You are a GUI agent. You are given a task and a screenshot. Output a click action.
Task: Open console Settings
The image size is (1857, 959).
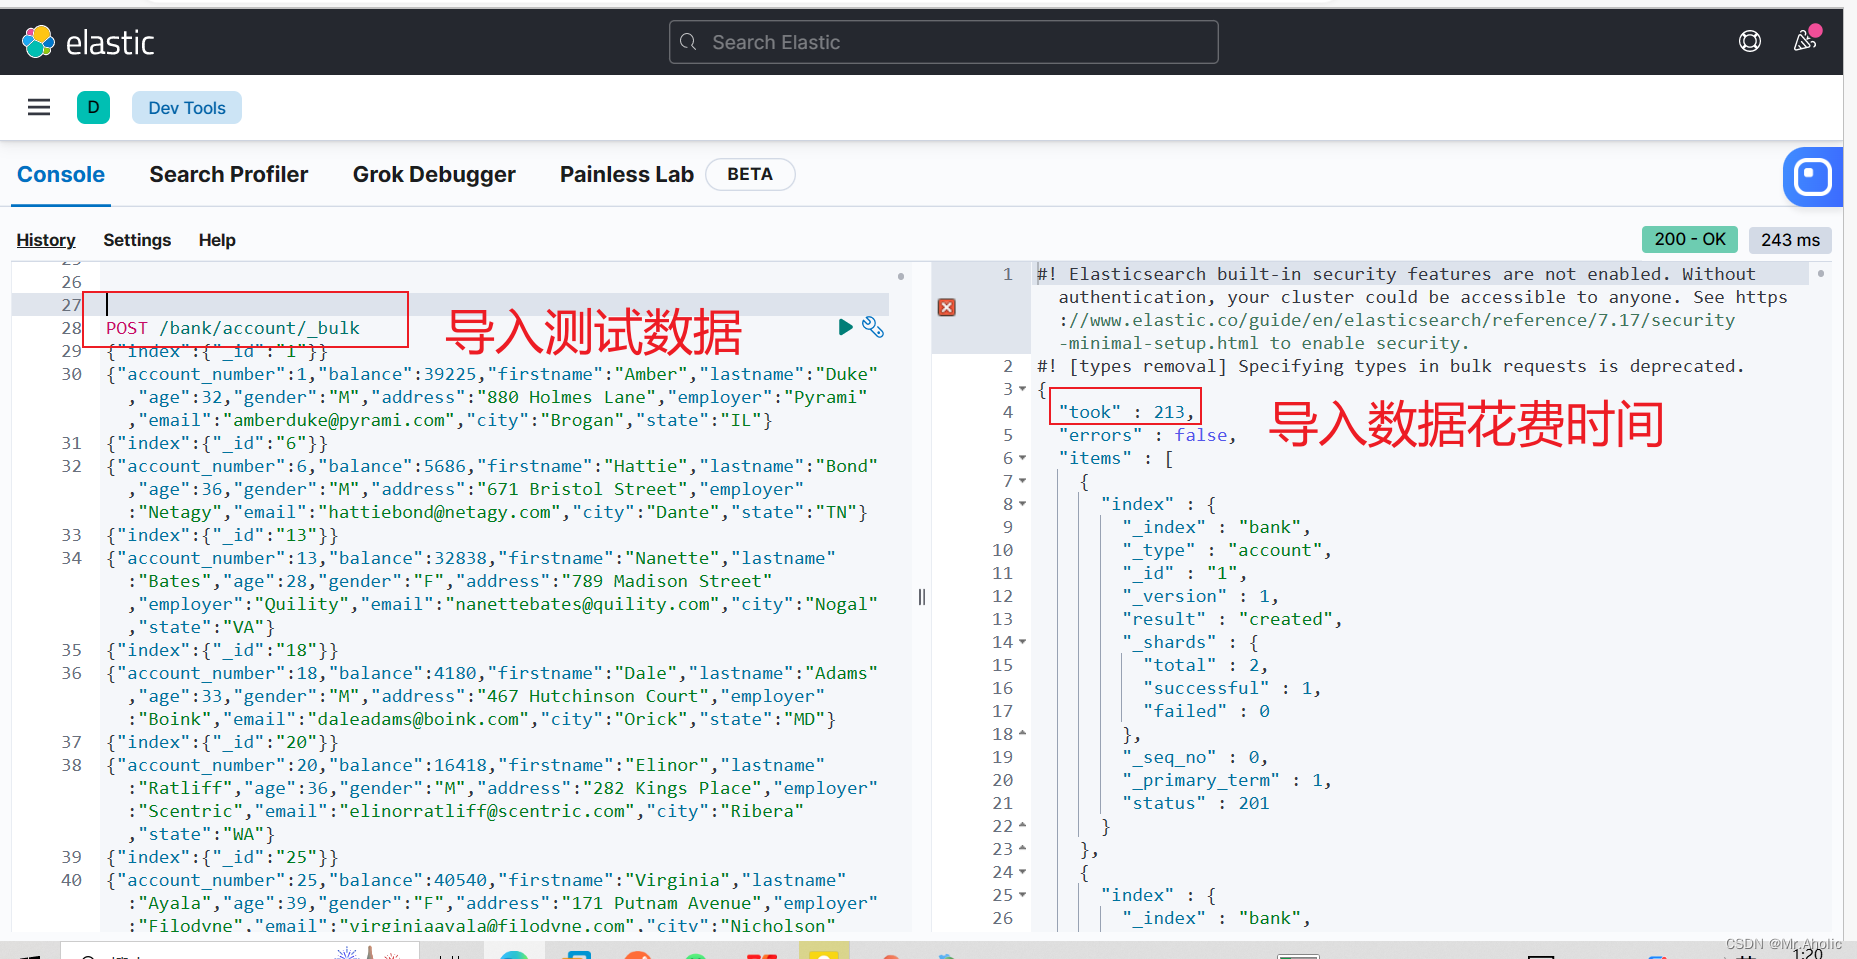tap(137, 240)
